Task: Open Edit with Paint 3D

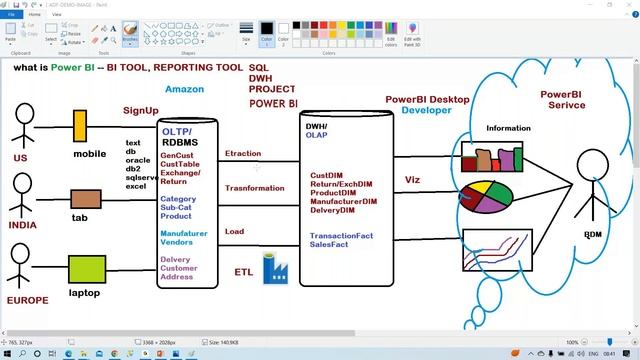Action: 412,34
